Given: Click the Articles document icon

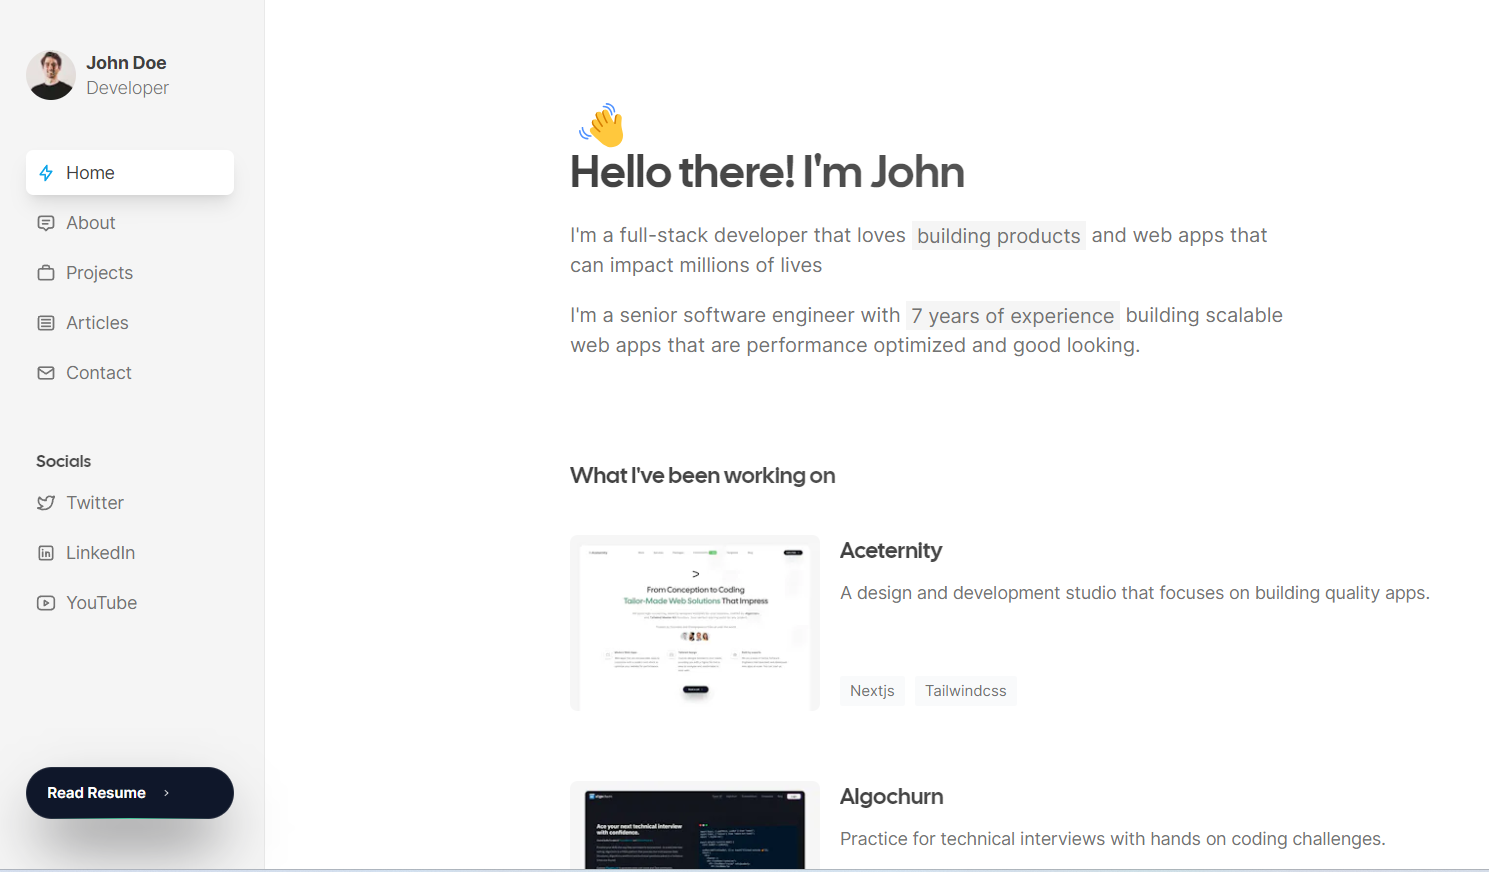Looking at the screenshot, I should (x=46, y=323).
